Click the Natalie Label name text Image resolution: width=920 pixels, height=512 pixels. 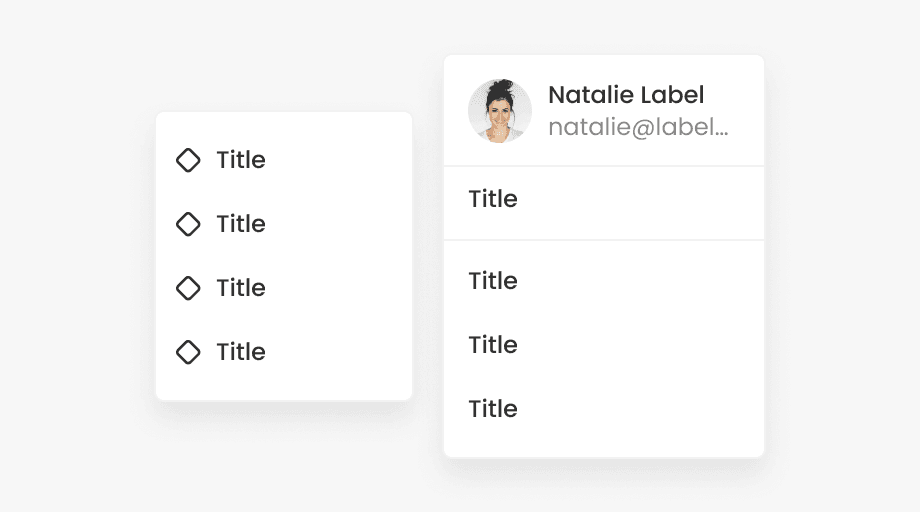click(626, 95)
